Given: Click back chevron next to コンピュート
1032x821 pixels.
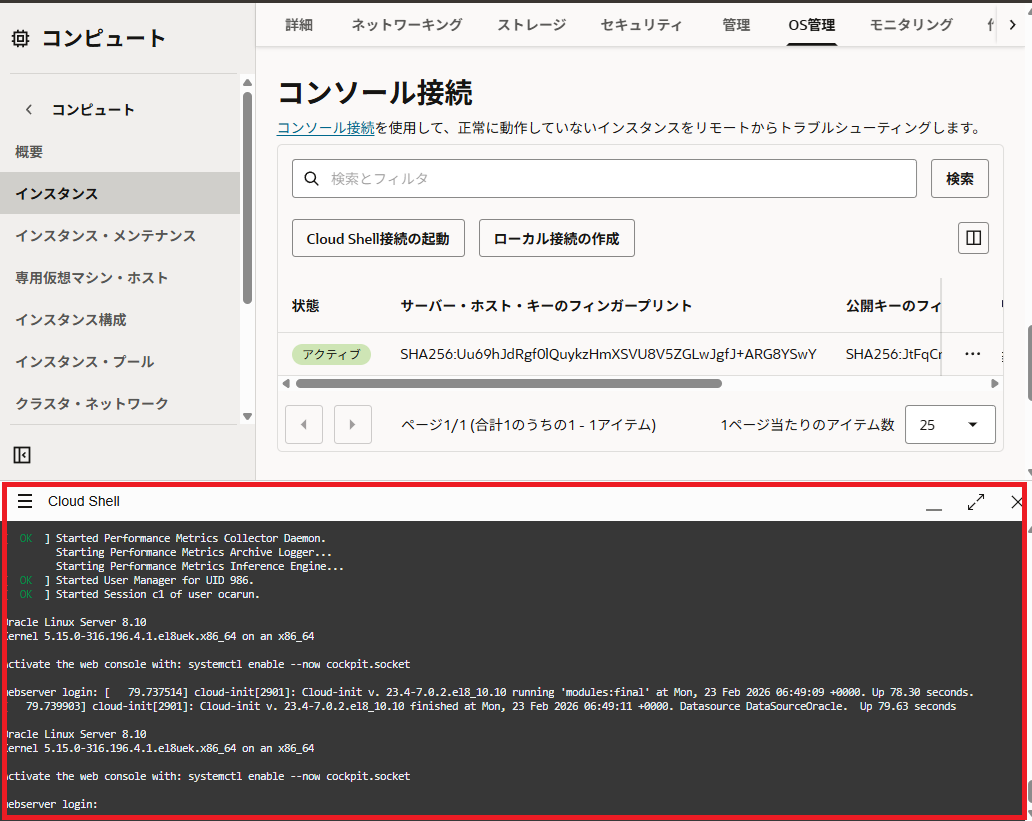Looking at the screenshot, I should click(29, 110).
